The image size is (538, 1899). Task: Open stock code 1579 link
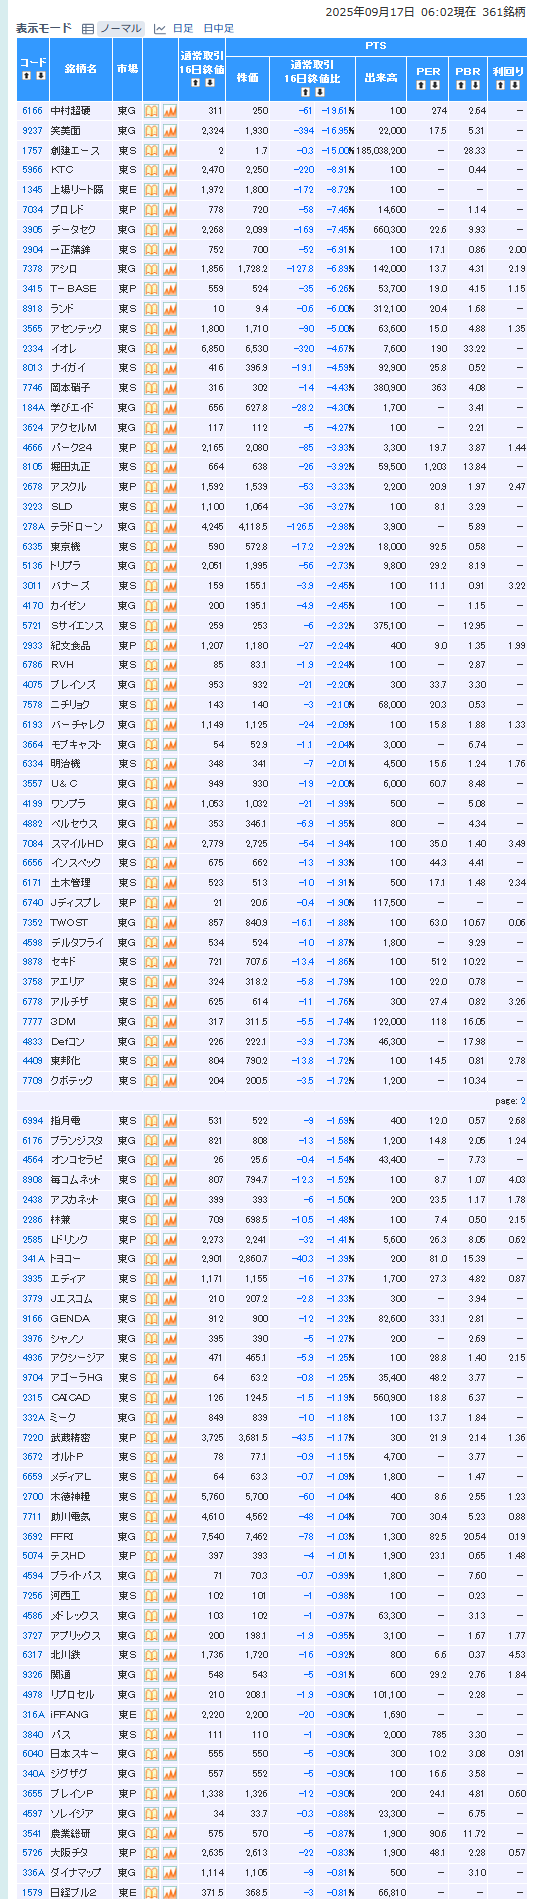pyautogui.click(x=33, y=1892)
